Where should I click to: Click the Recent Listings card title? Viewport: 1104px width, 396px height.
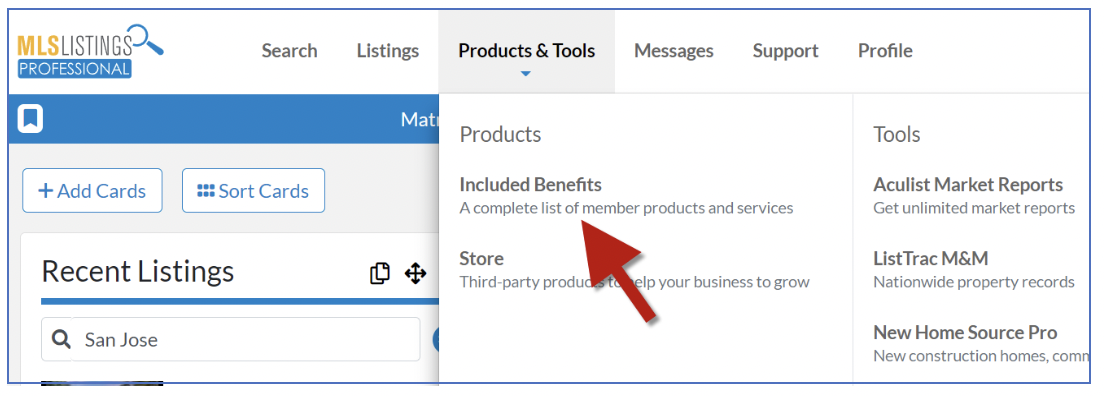click(x=138, y=272)
